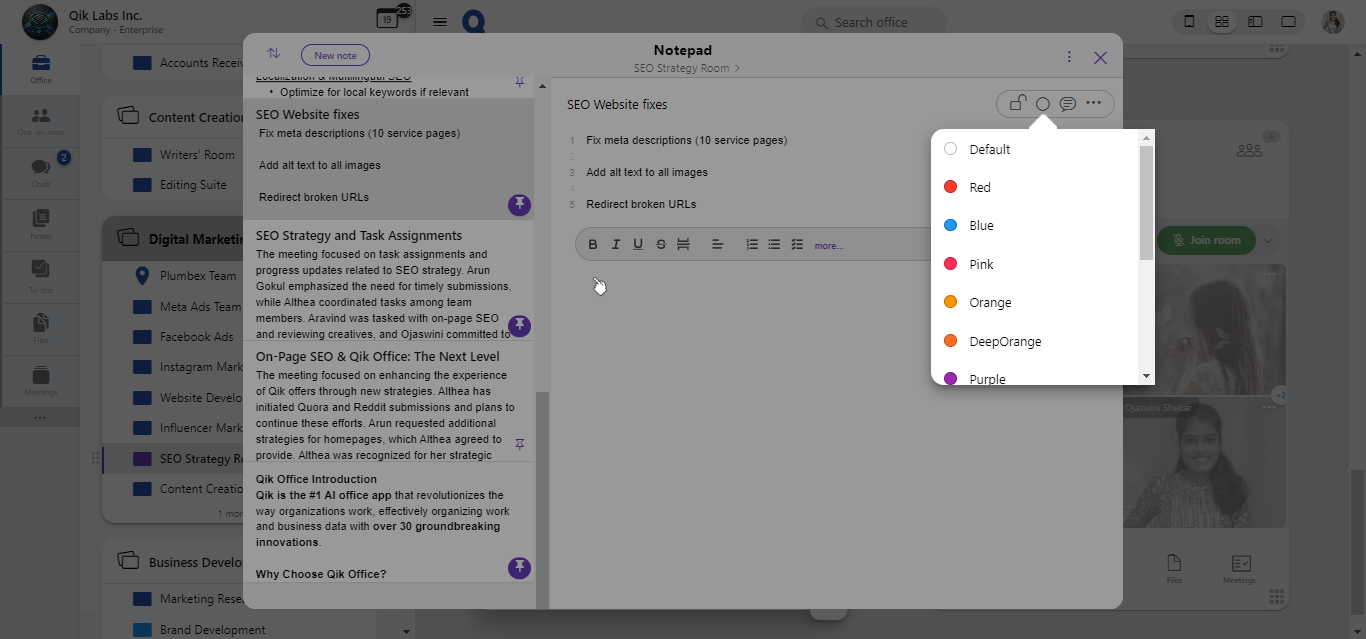This screenshot has height=639, width=1366.
Task: Pin the On-Page SEO & Qik Office note
Action: pyautogui.click(x=519, y=444)
